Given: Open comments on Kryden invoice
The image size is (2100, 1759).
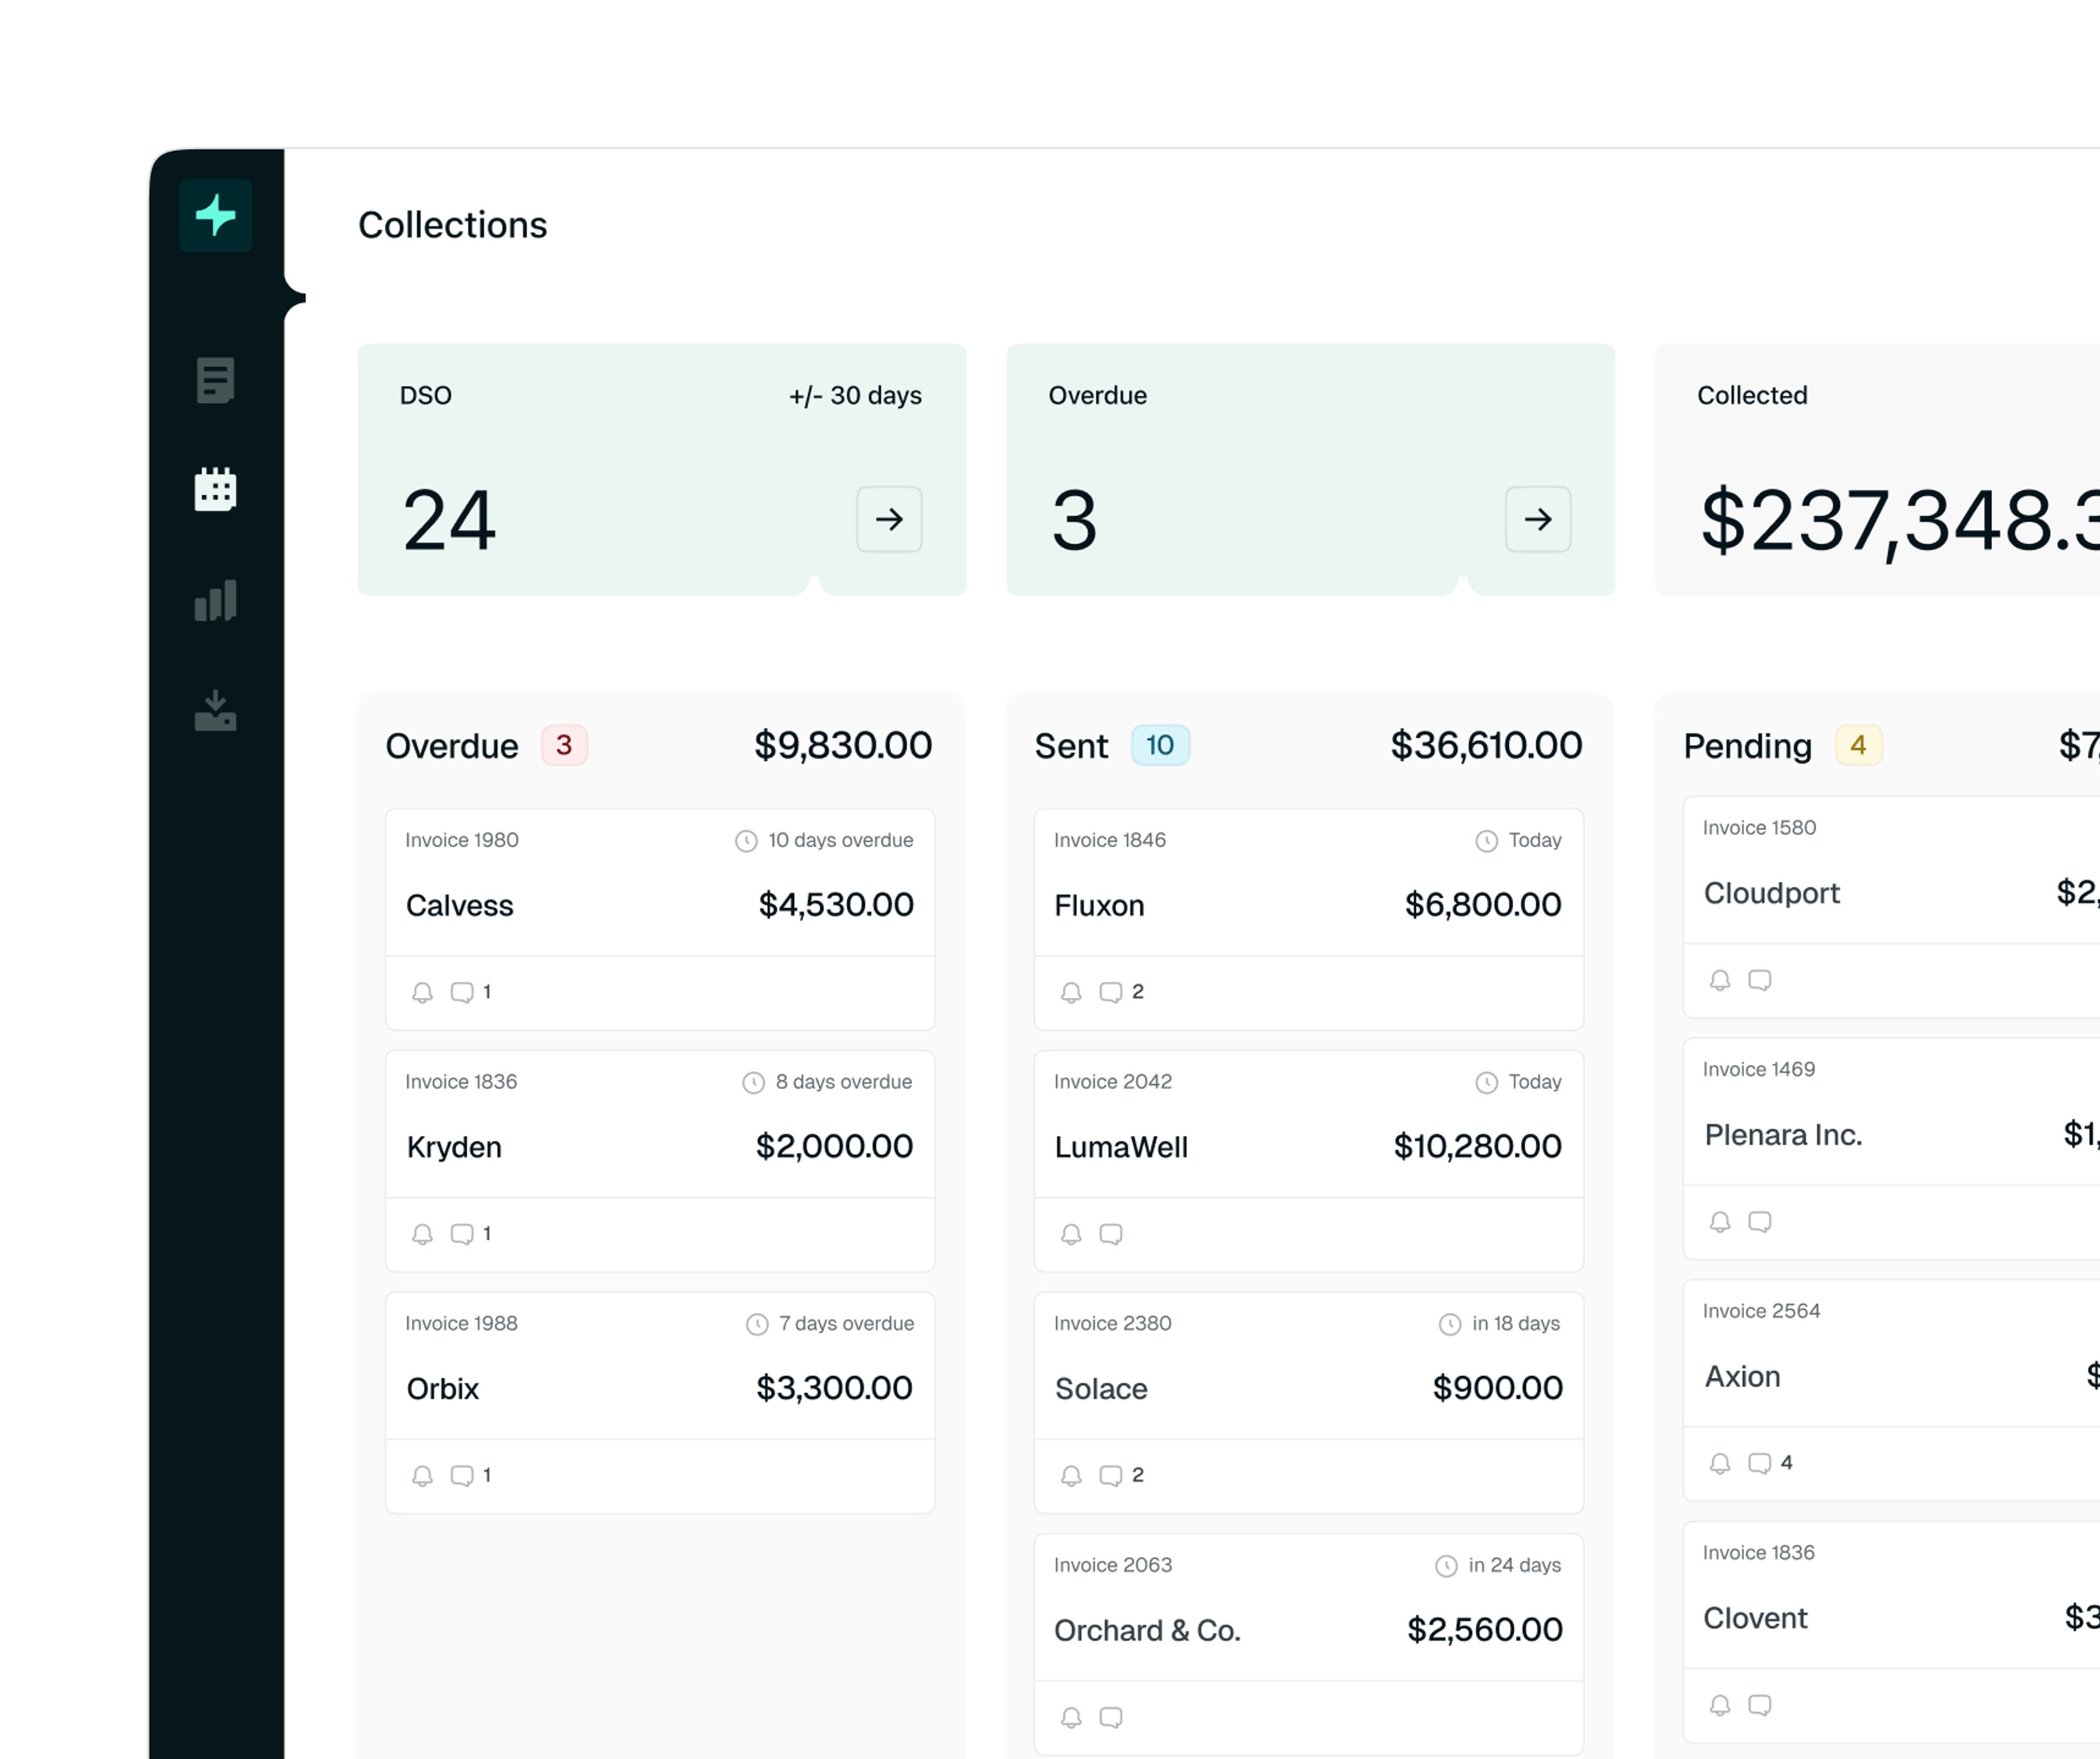Looking at the screenshot, I should [x=462, y=1234].
